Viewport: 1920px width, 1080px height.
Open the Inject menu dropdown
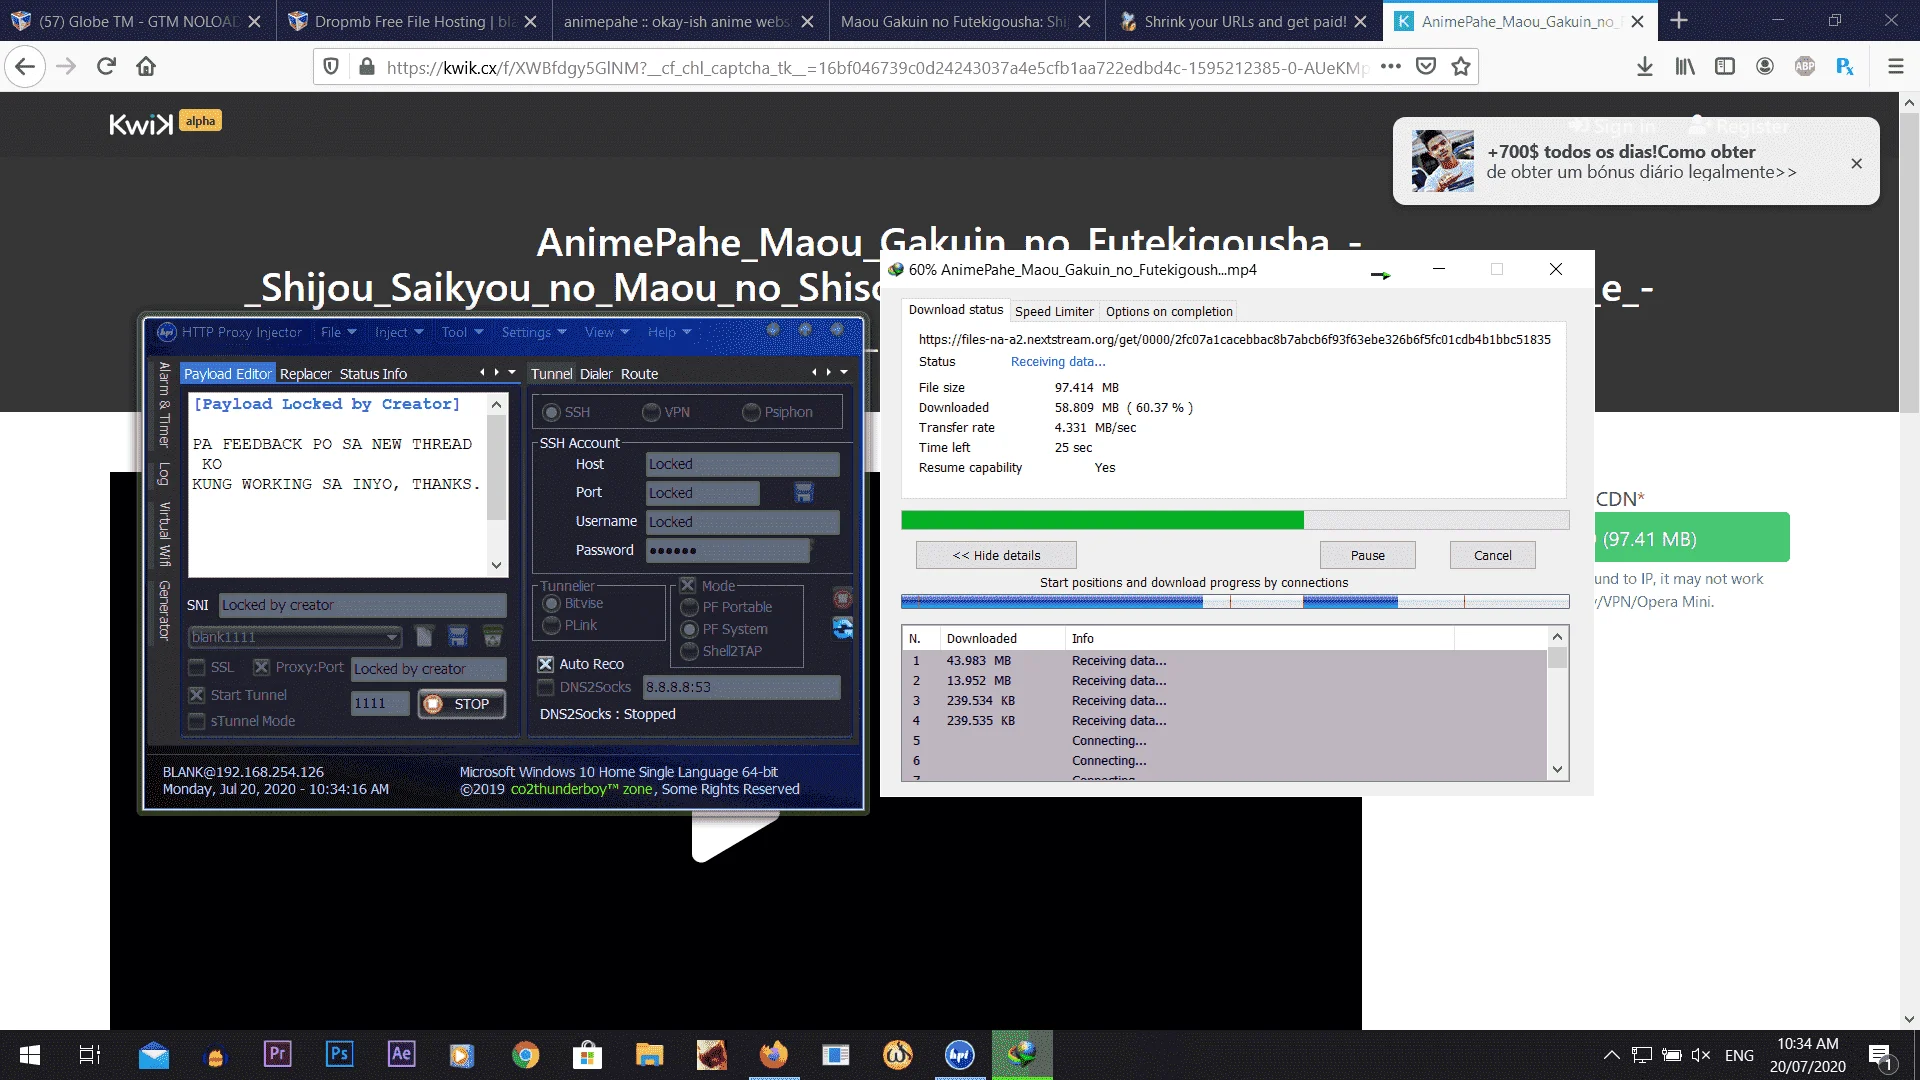[399, 332]
